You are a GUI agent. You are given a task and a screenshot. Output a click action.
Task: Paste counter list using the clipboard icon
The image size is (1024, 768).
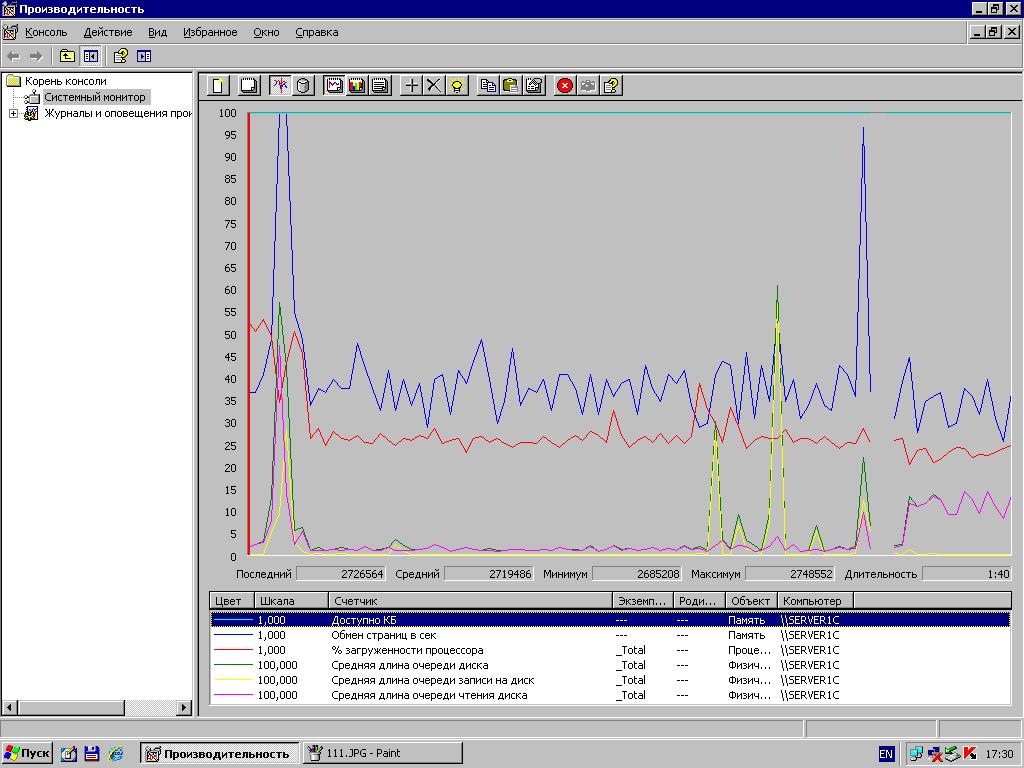coord(511,86)
